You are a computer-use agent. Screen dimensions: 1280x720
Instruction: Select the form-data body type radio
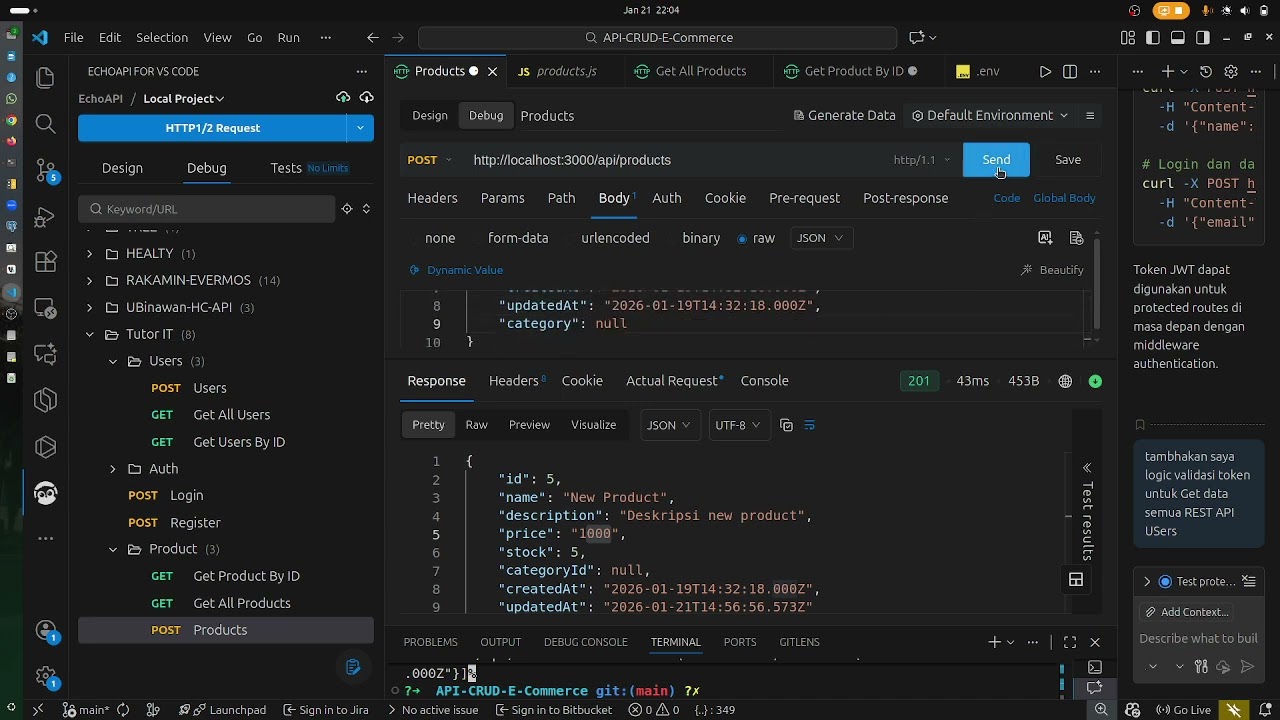510,238
